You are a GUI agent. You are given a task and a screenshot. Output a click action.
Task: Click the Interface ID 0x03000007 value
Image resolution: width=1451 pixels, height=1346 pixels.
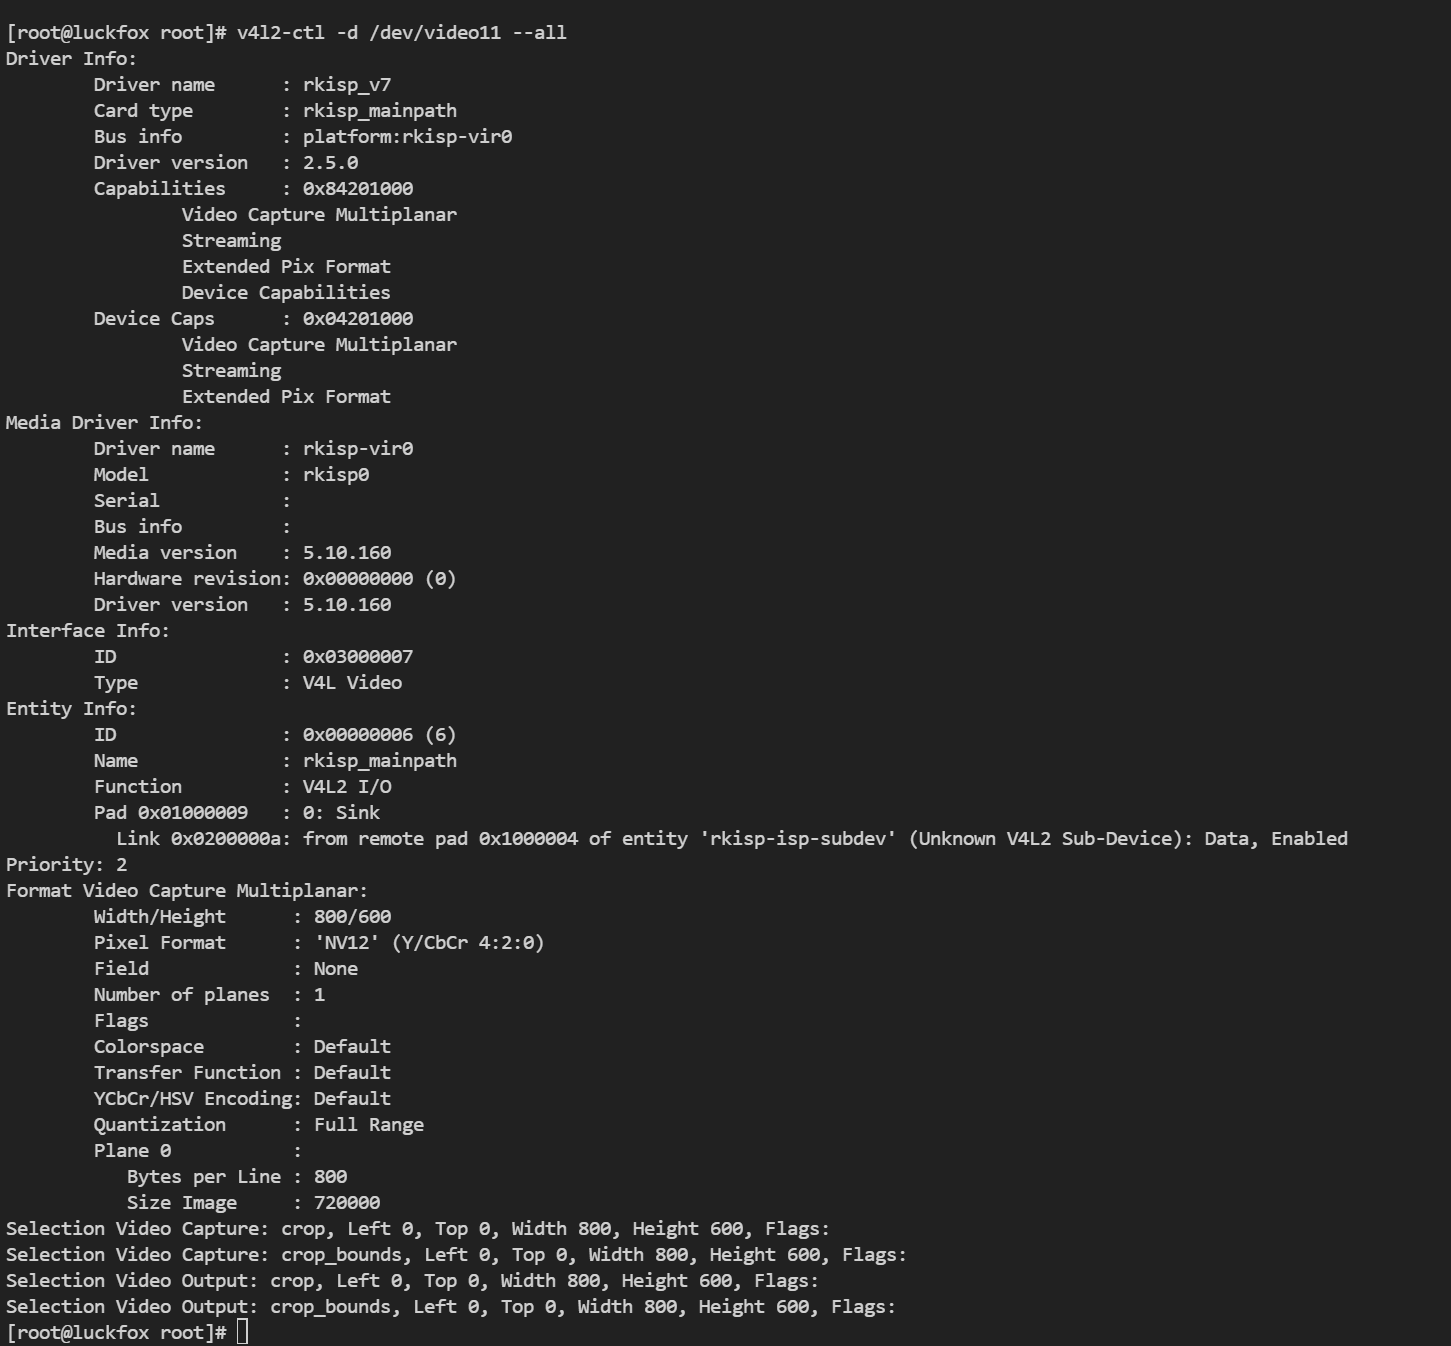358,656
